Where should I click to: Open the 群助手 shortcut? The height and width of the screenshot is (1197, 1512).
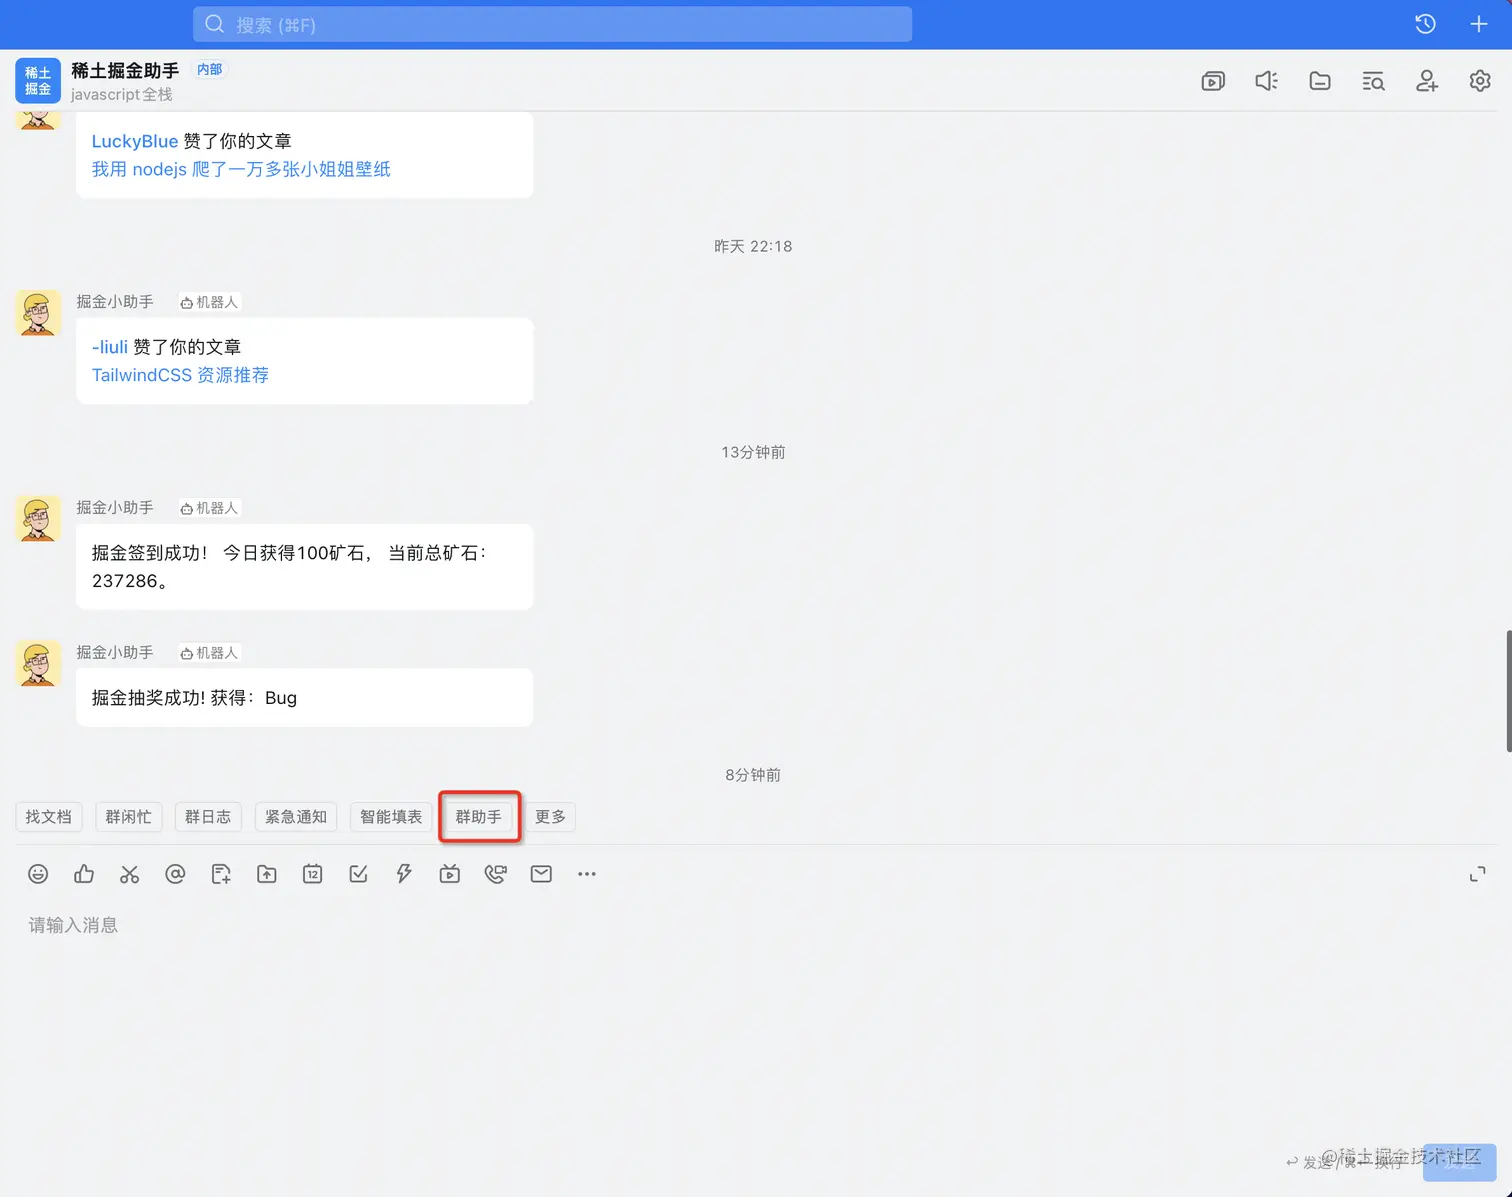tap(479, 817)
